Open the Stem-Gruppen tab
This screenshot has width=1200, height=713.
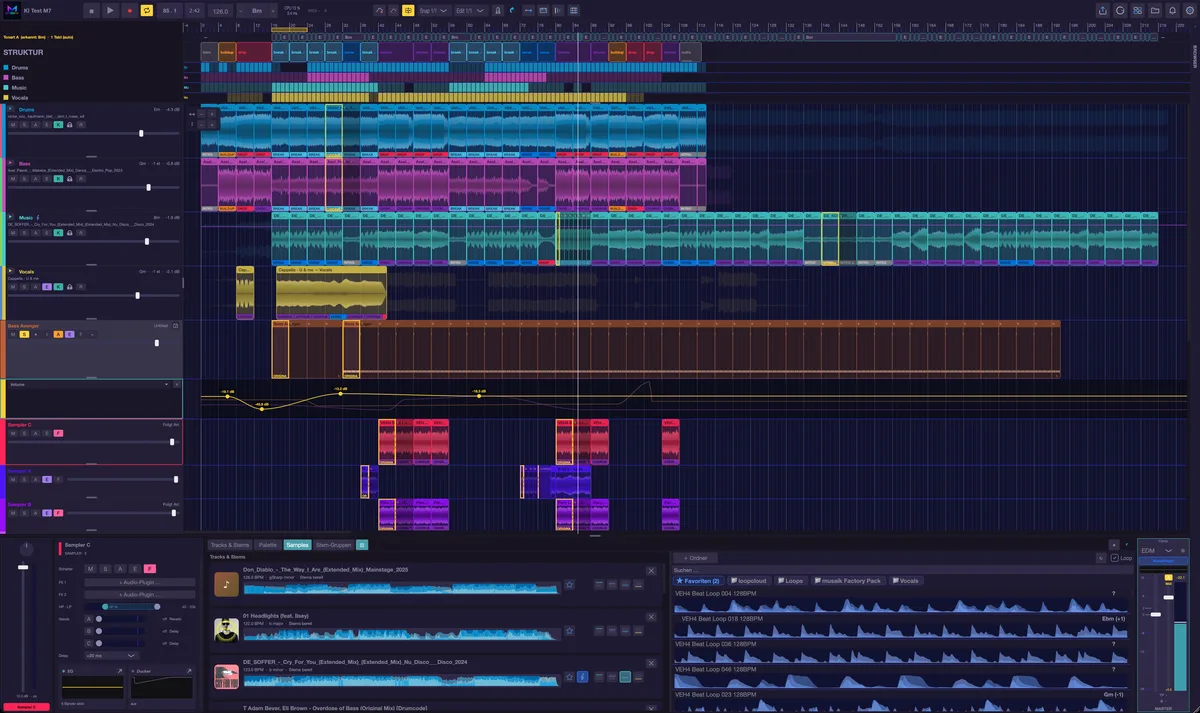pos(333,545)
